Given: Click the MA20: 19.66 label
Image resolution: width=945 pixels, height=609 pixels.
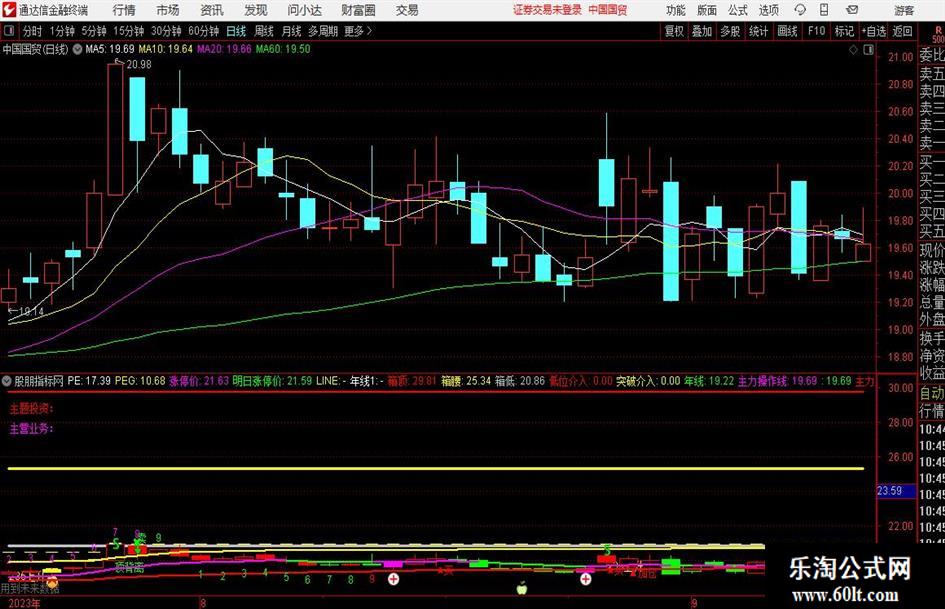Looking at the screenshot, I should tap(224, 49).
